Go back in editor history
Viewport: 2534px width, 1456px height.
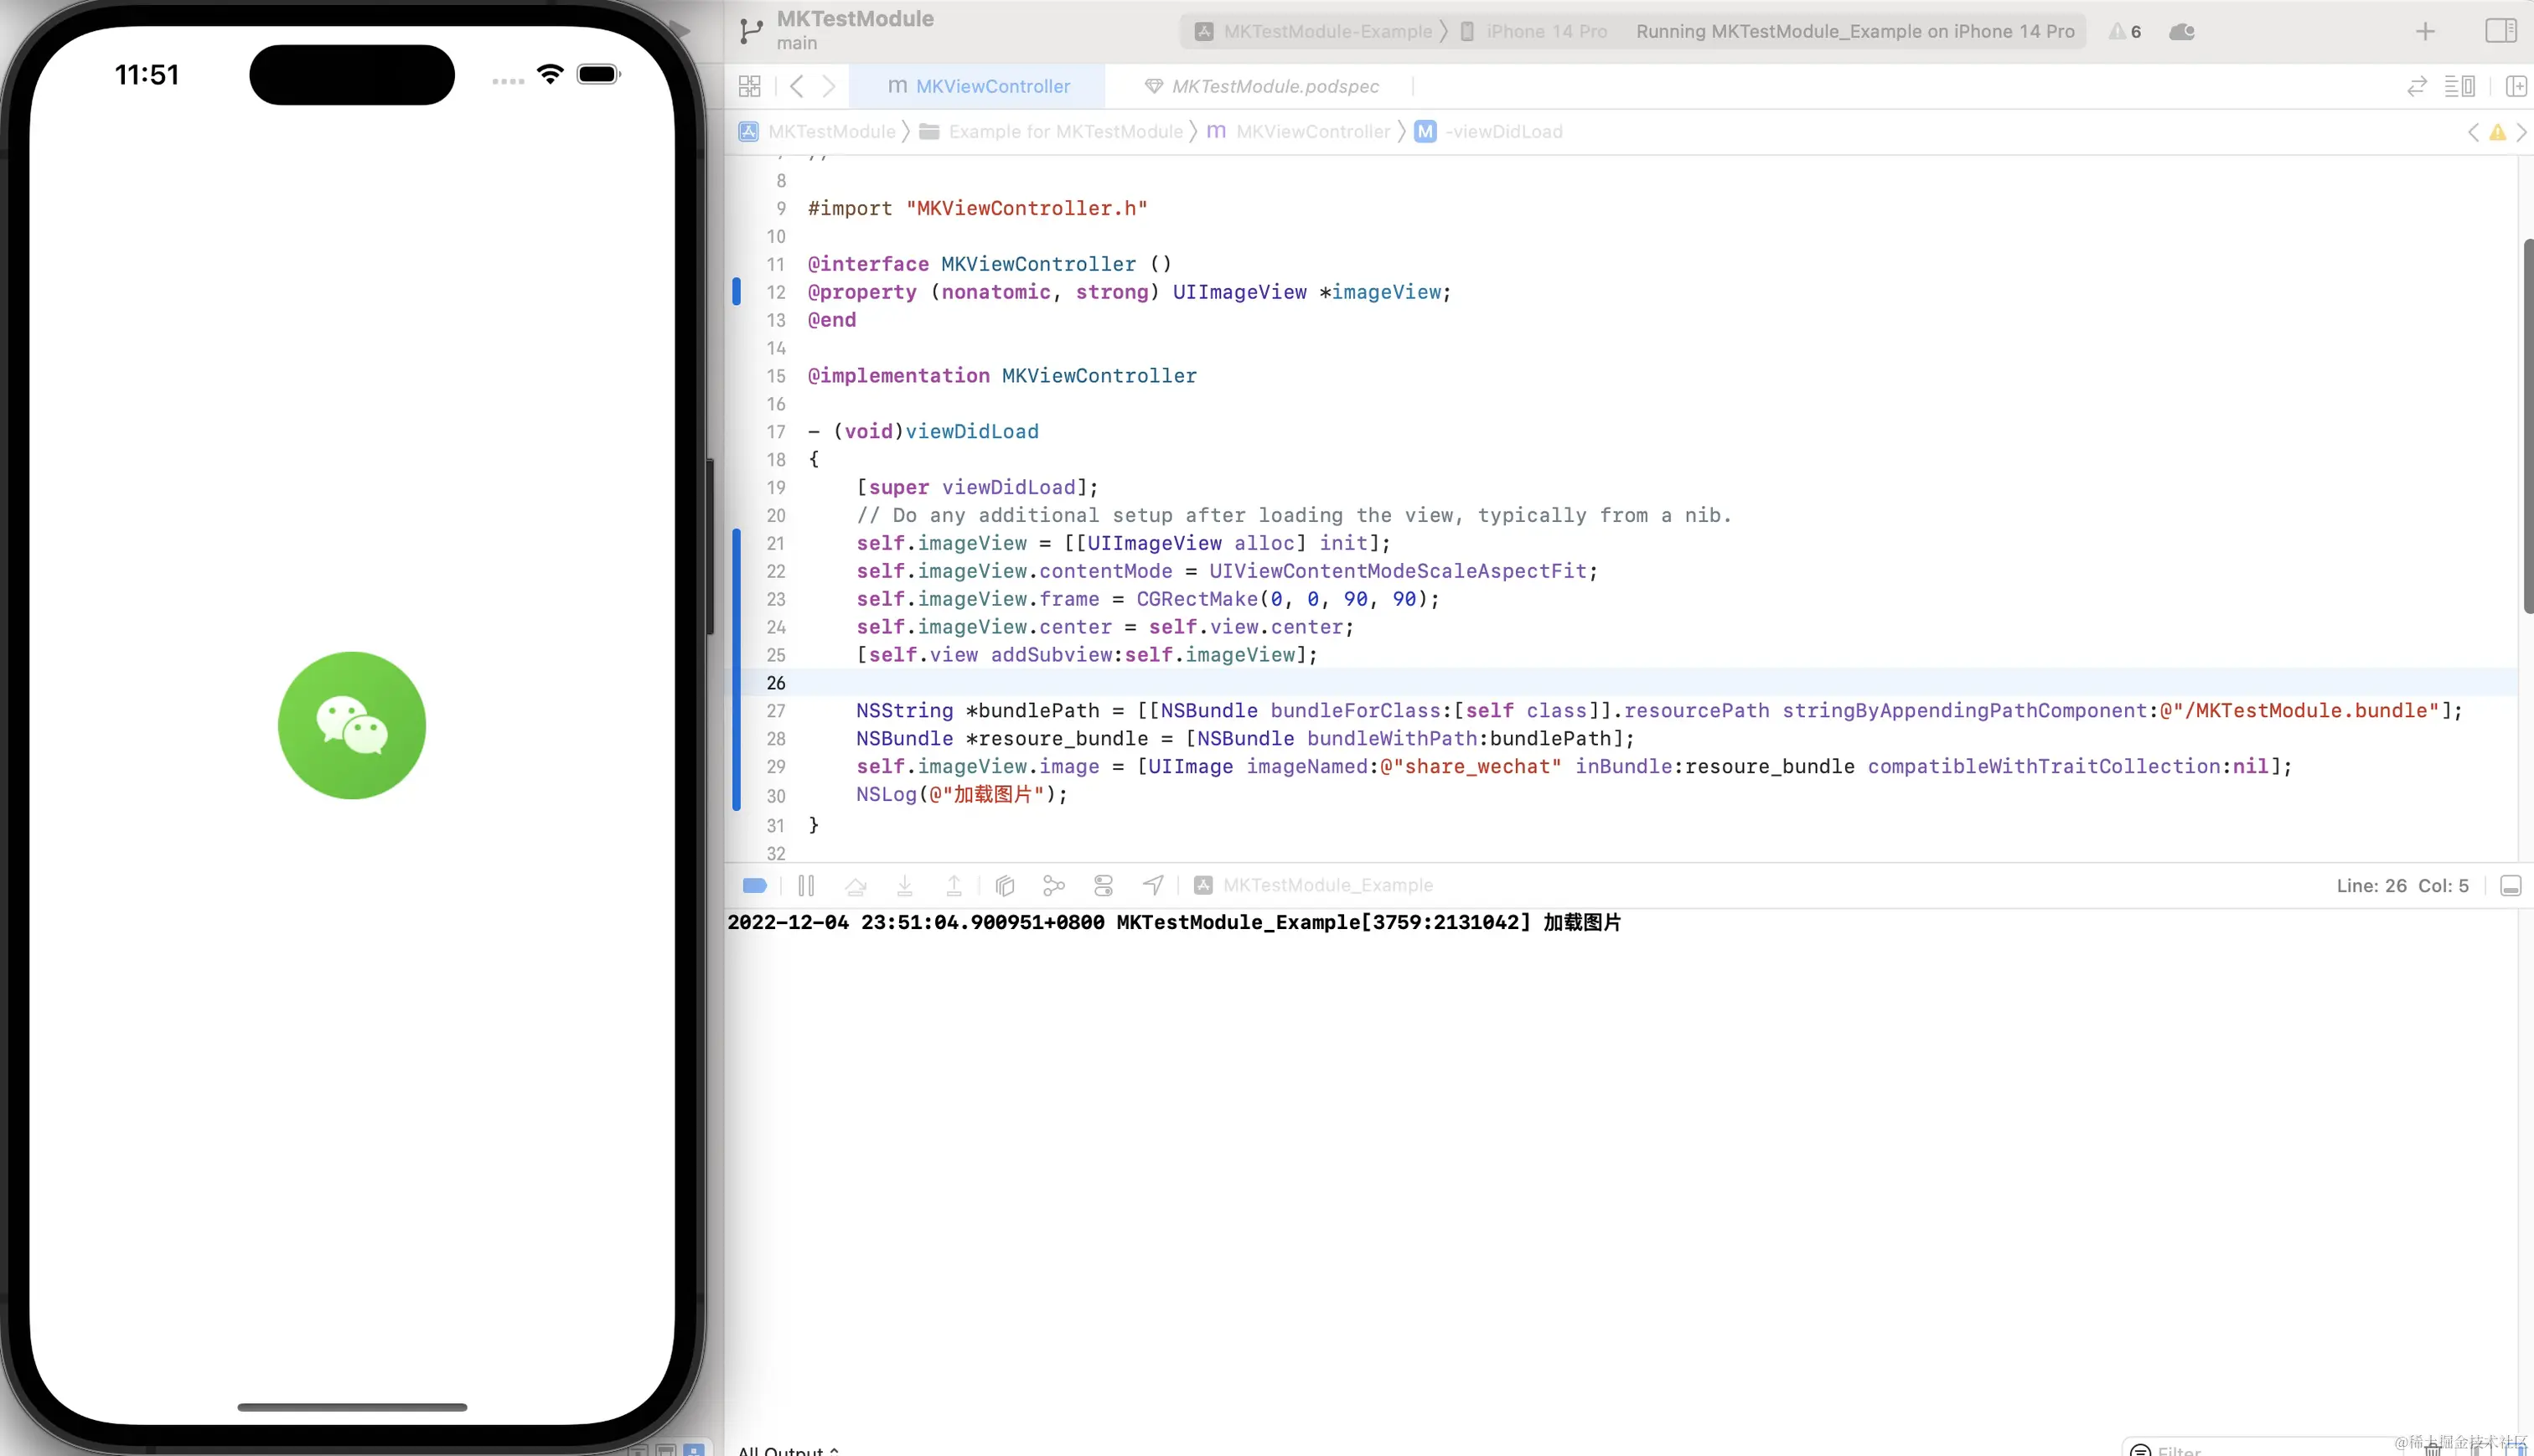[796, 87]
